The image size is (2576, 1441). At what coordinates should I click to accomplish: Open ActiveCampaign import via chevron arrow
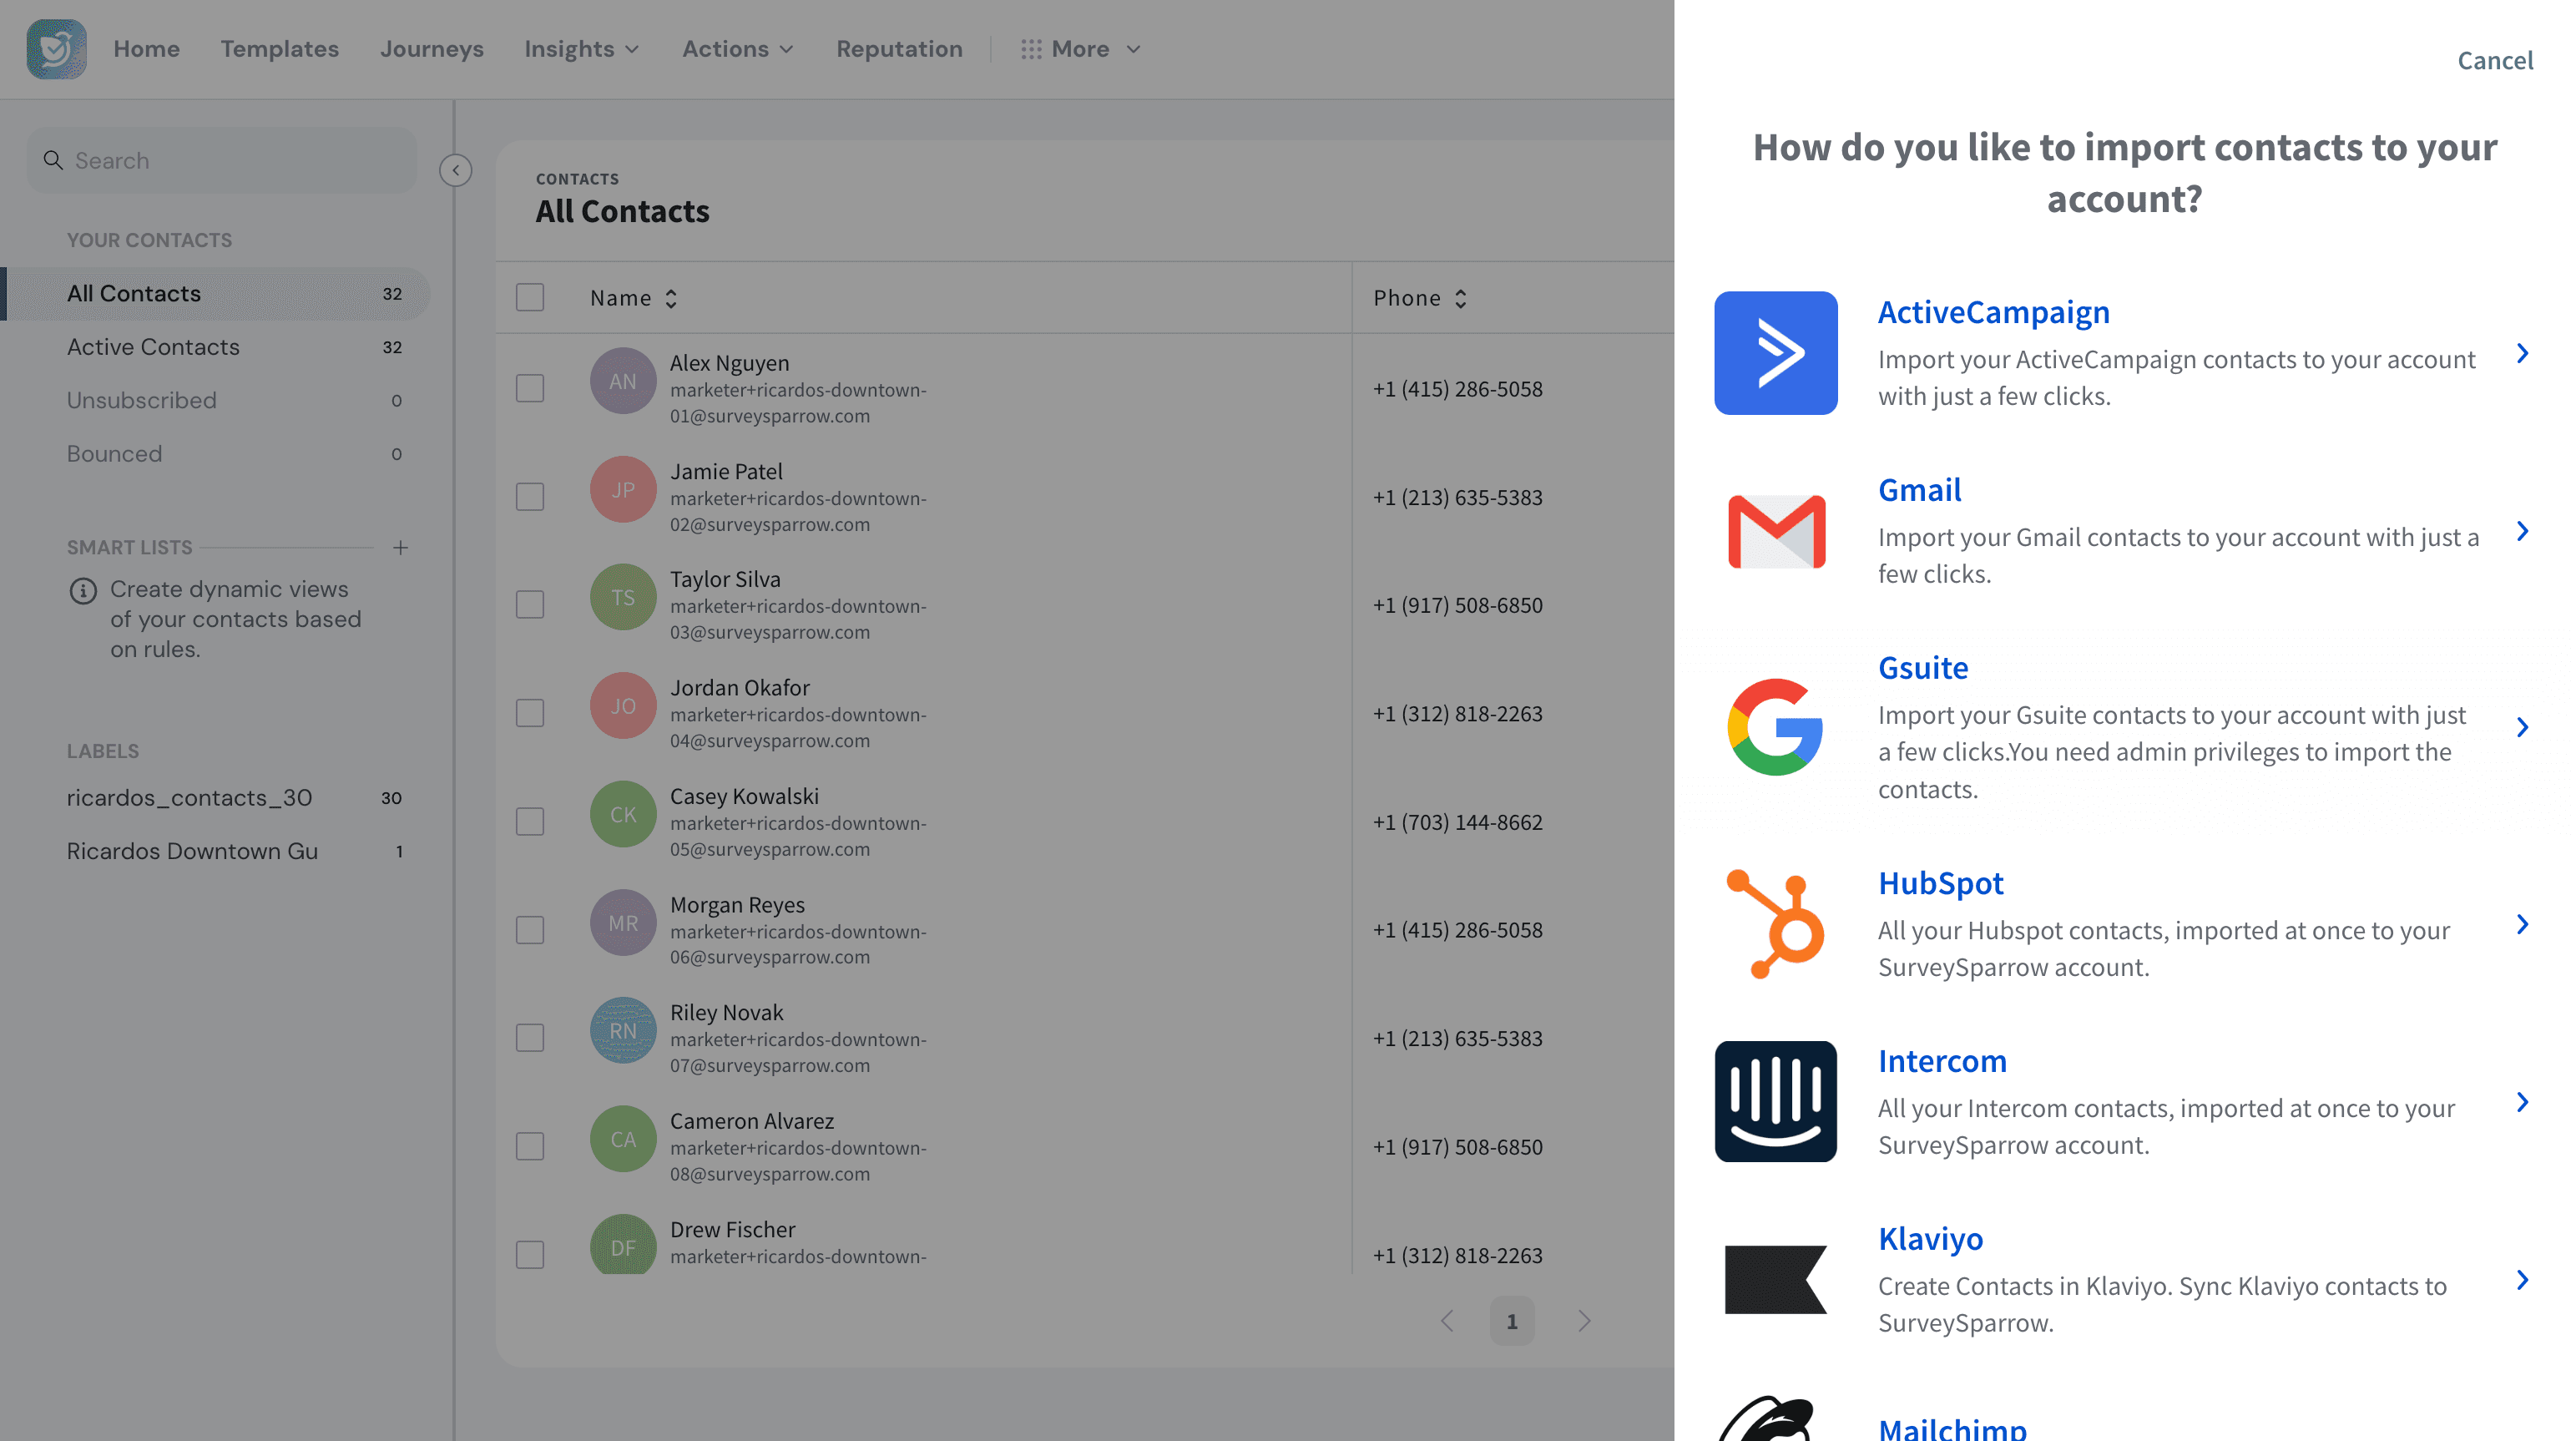[2522, 353]
